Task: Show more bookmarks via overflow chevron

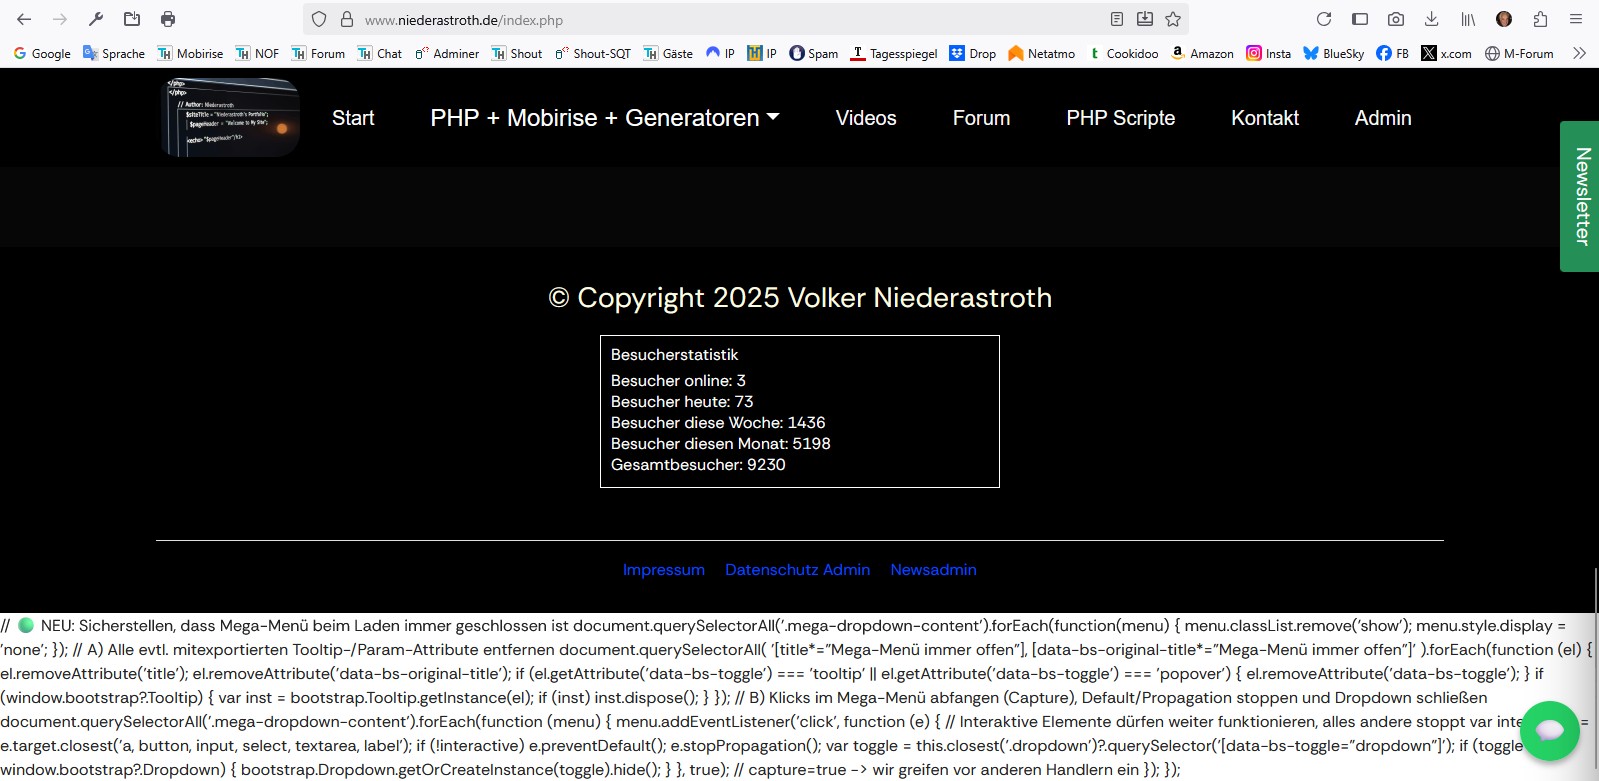Action: [1579, 53]
